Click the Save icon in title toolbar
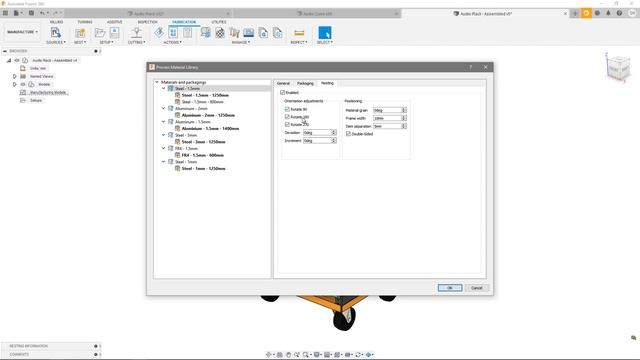The width and height of the screenshot is (640, 360). click(x=31, y=13)
